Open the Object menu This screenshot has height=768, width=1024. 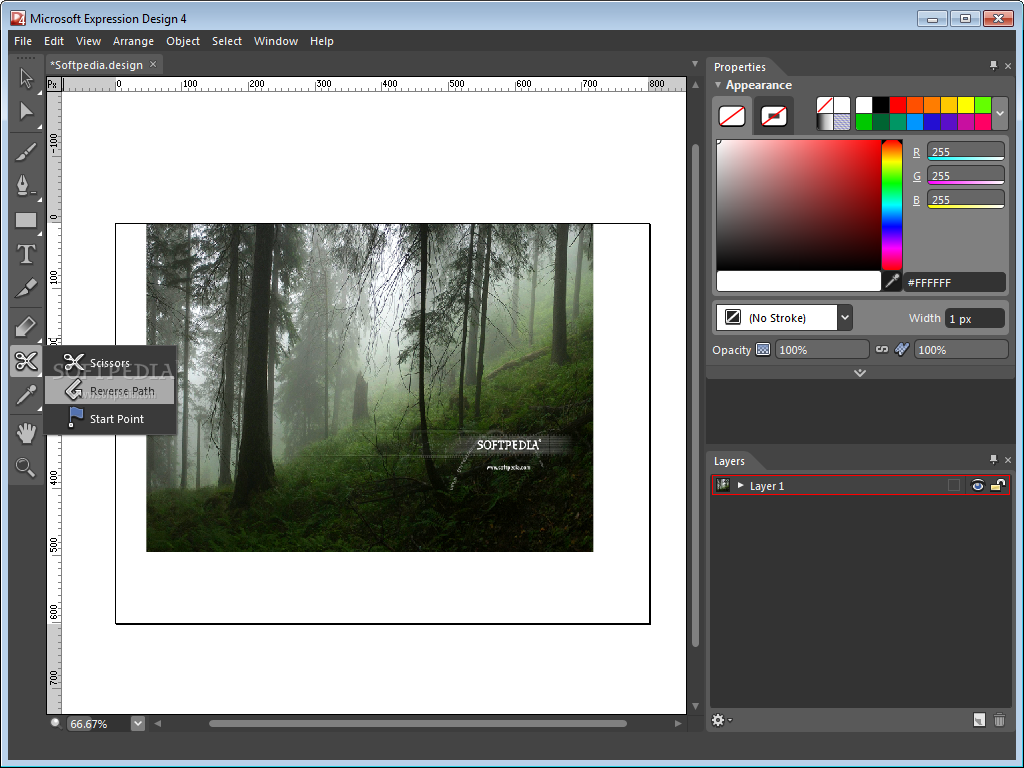tap(183, 41)
